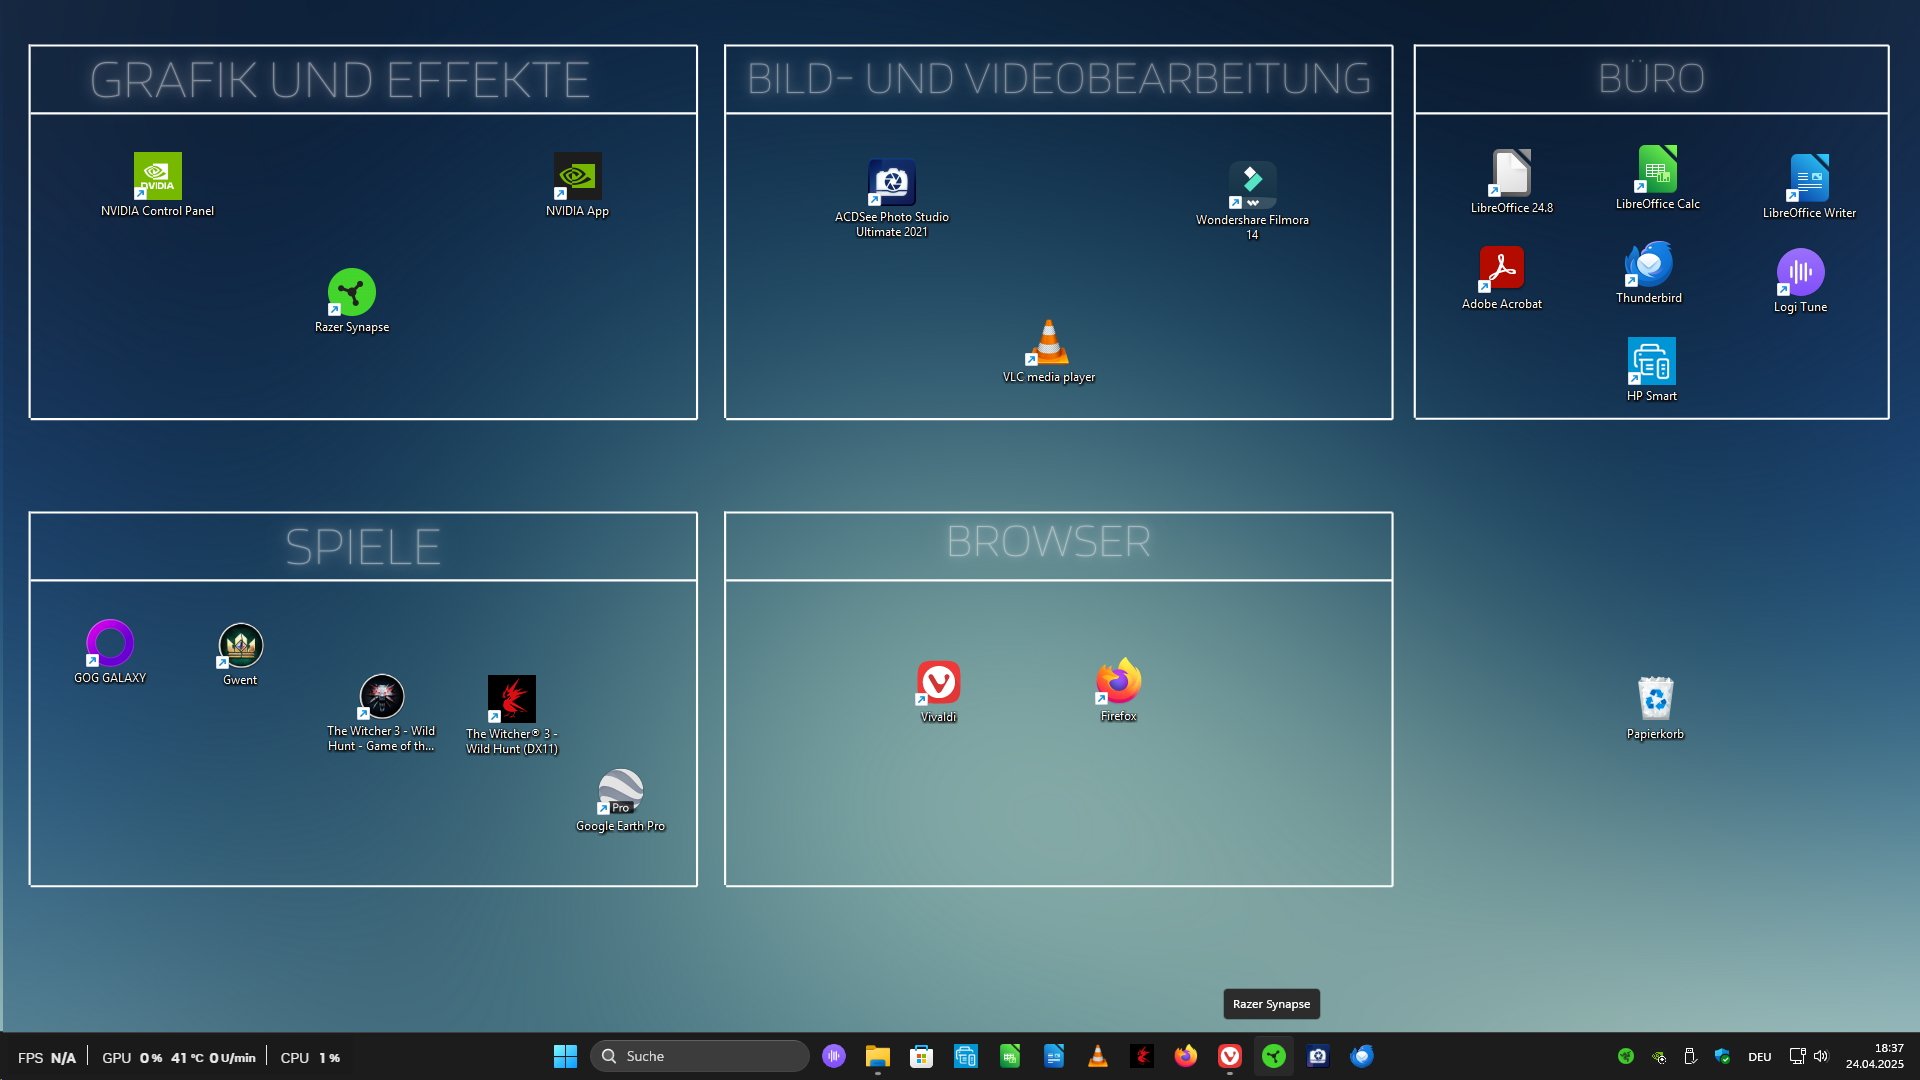Open File Explorer from the taskbar
This screenshot has width=1920, height=1080.
(x=877, y=1056)
